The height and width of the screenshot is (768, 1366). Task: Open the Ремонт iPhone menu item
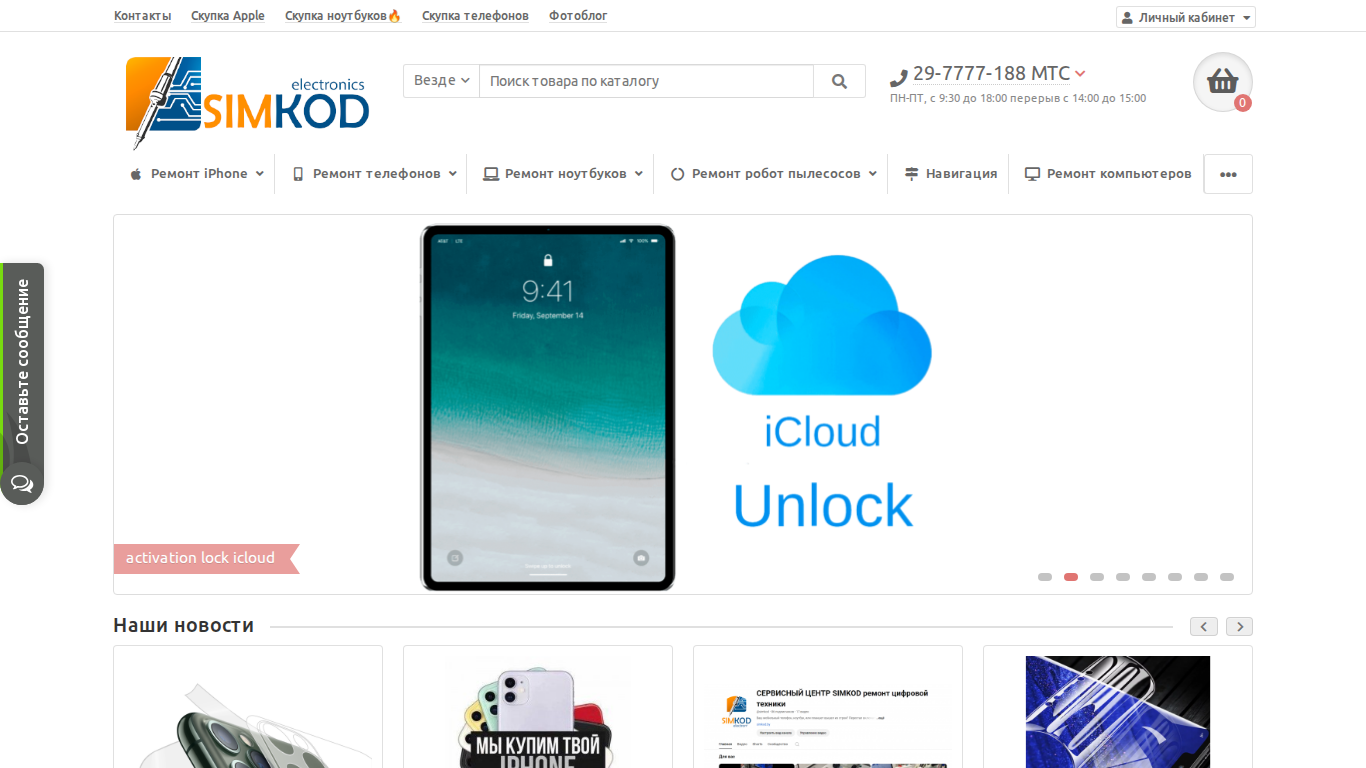197,174
